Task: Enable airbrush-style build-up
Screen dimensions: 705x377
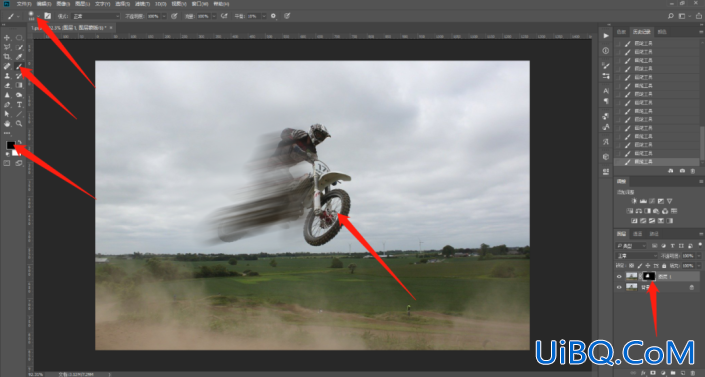Action: (224, 16)
